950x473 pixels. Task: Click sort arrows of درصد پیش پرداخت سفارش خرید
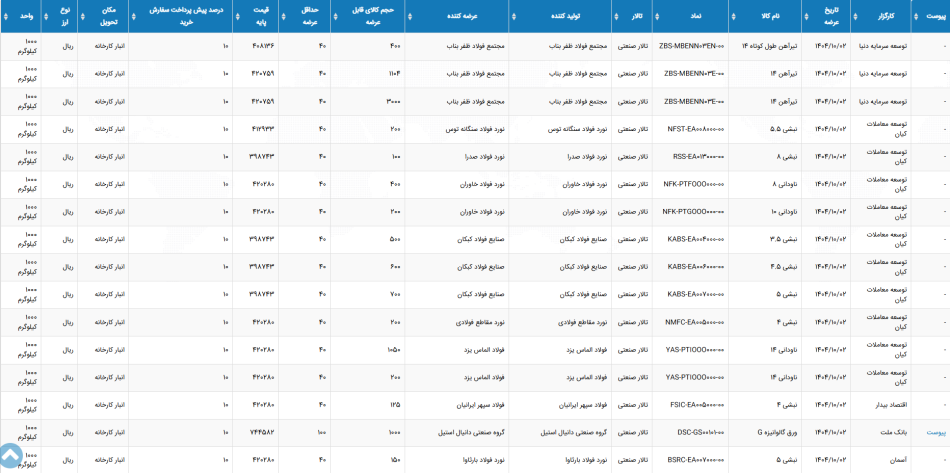tap(135, 18)
